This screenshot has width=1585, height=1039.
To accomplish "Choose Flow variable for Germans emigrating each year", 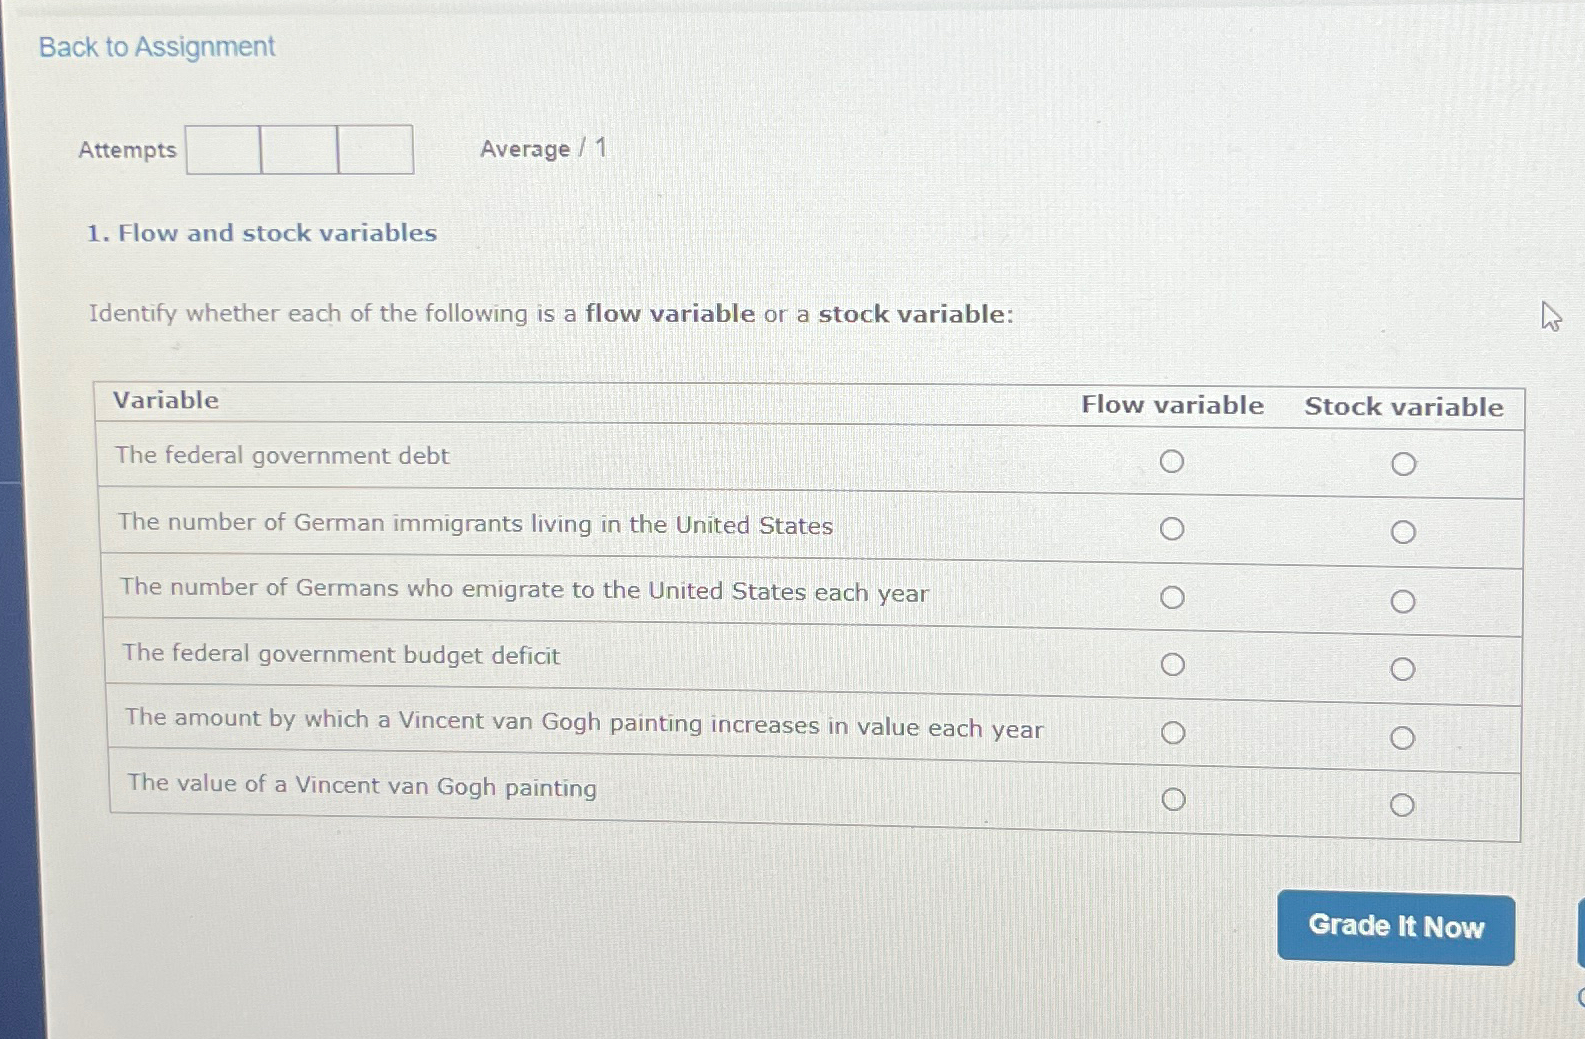I will tap(1173, 597).
